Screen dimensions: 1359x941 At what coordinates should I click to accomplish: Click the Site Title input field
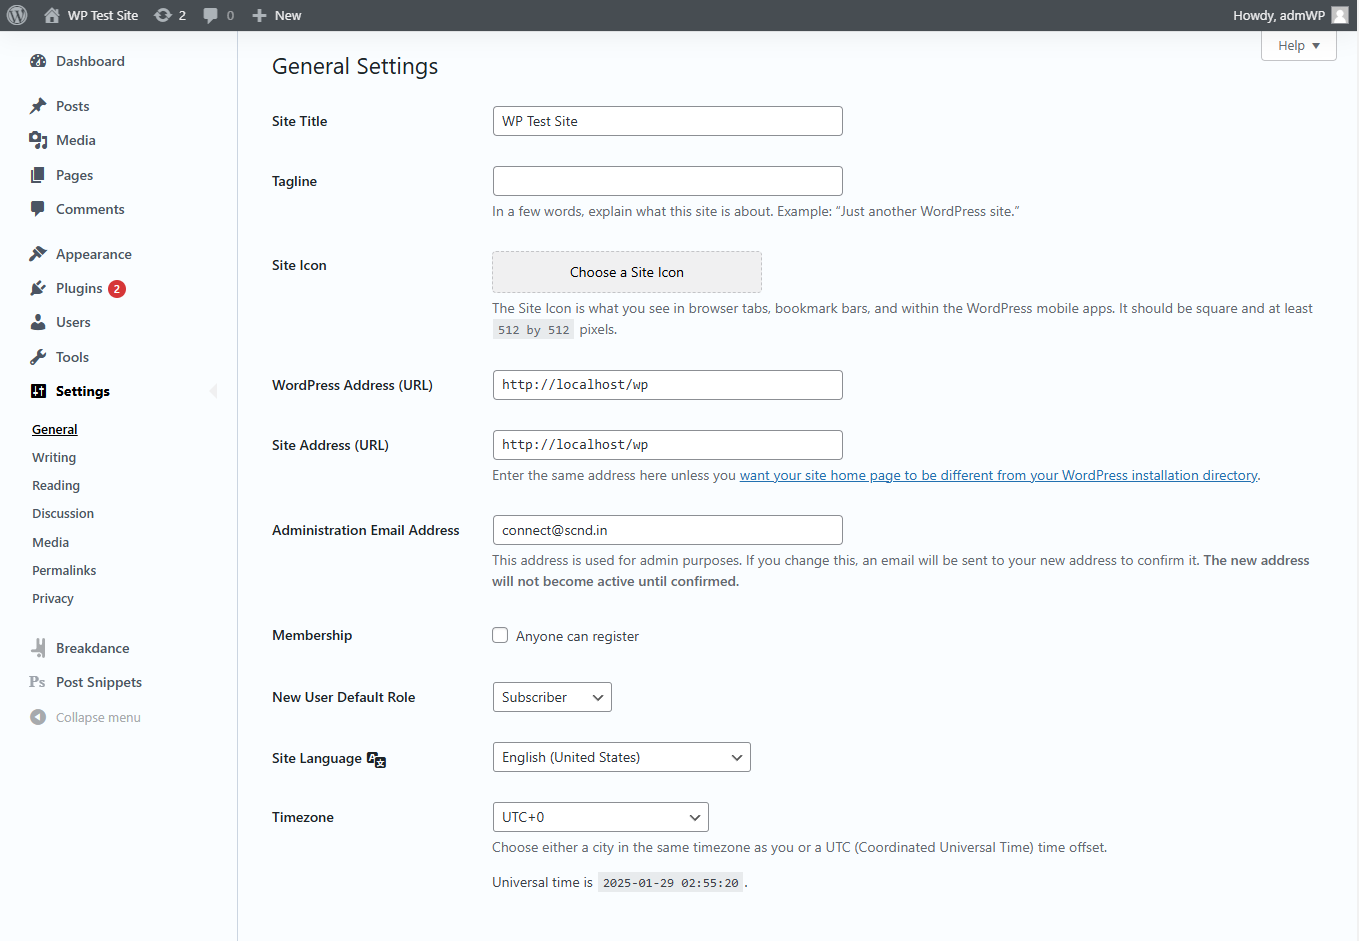tap(668, 121)
